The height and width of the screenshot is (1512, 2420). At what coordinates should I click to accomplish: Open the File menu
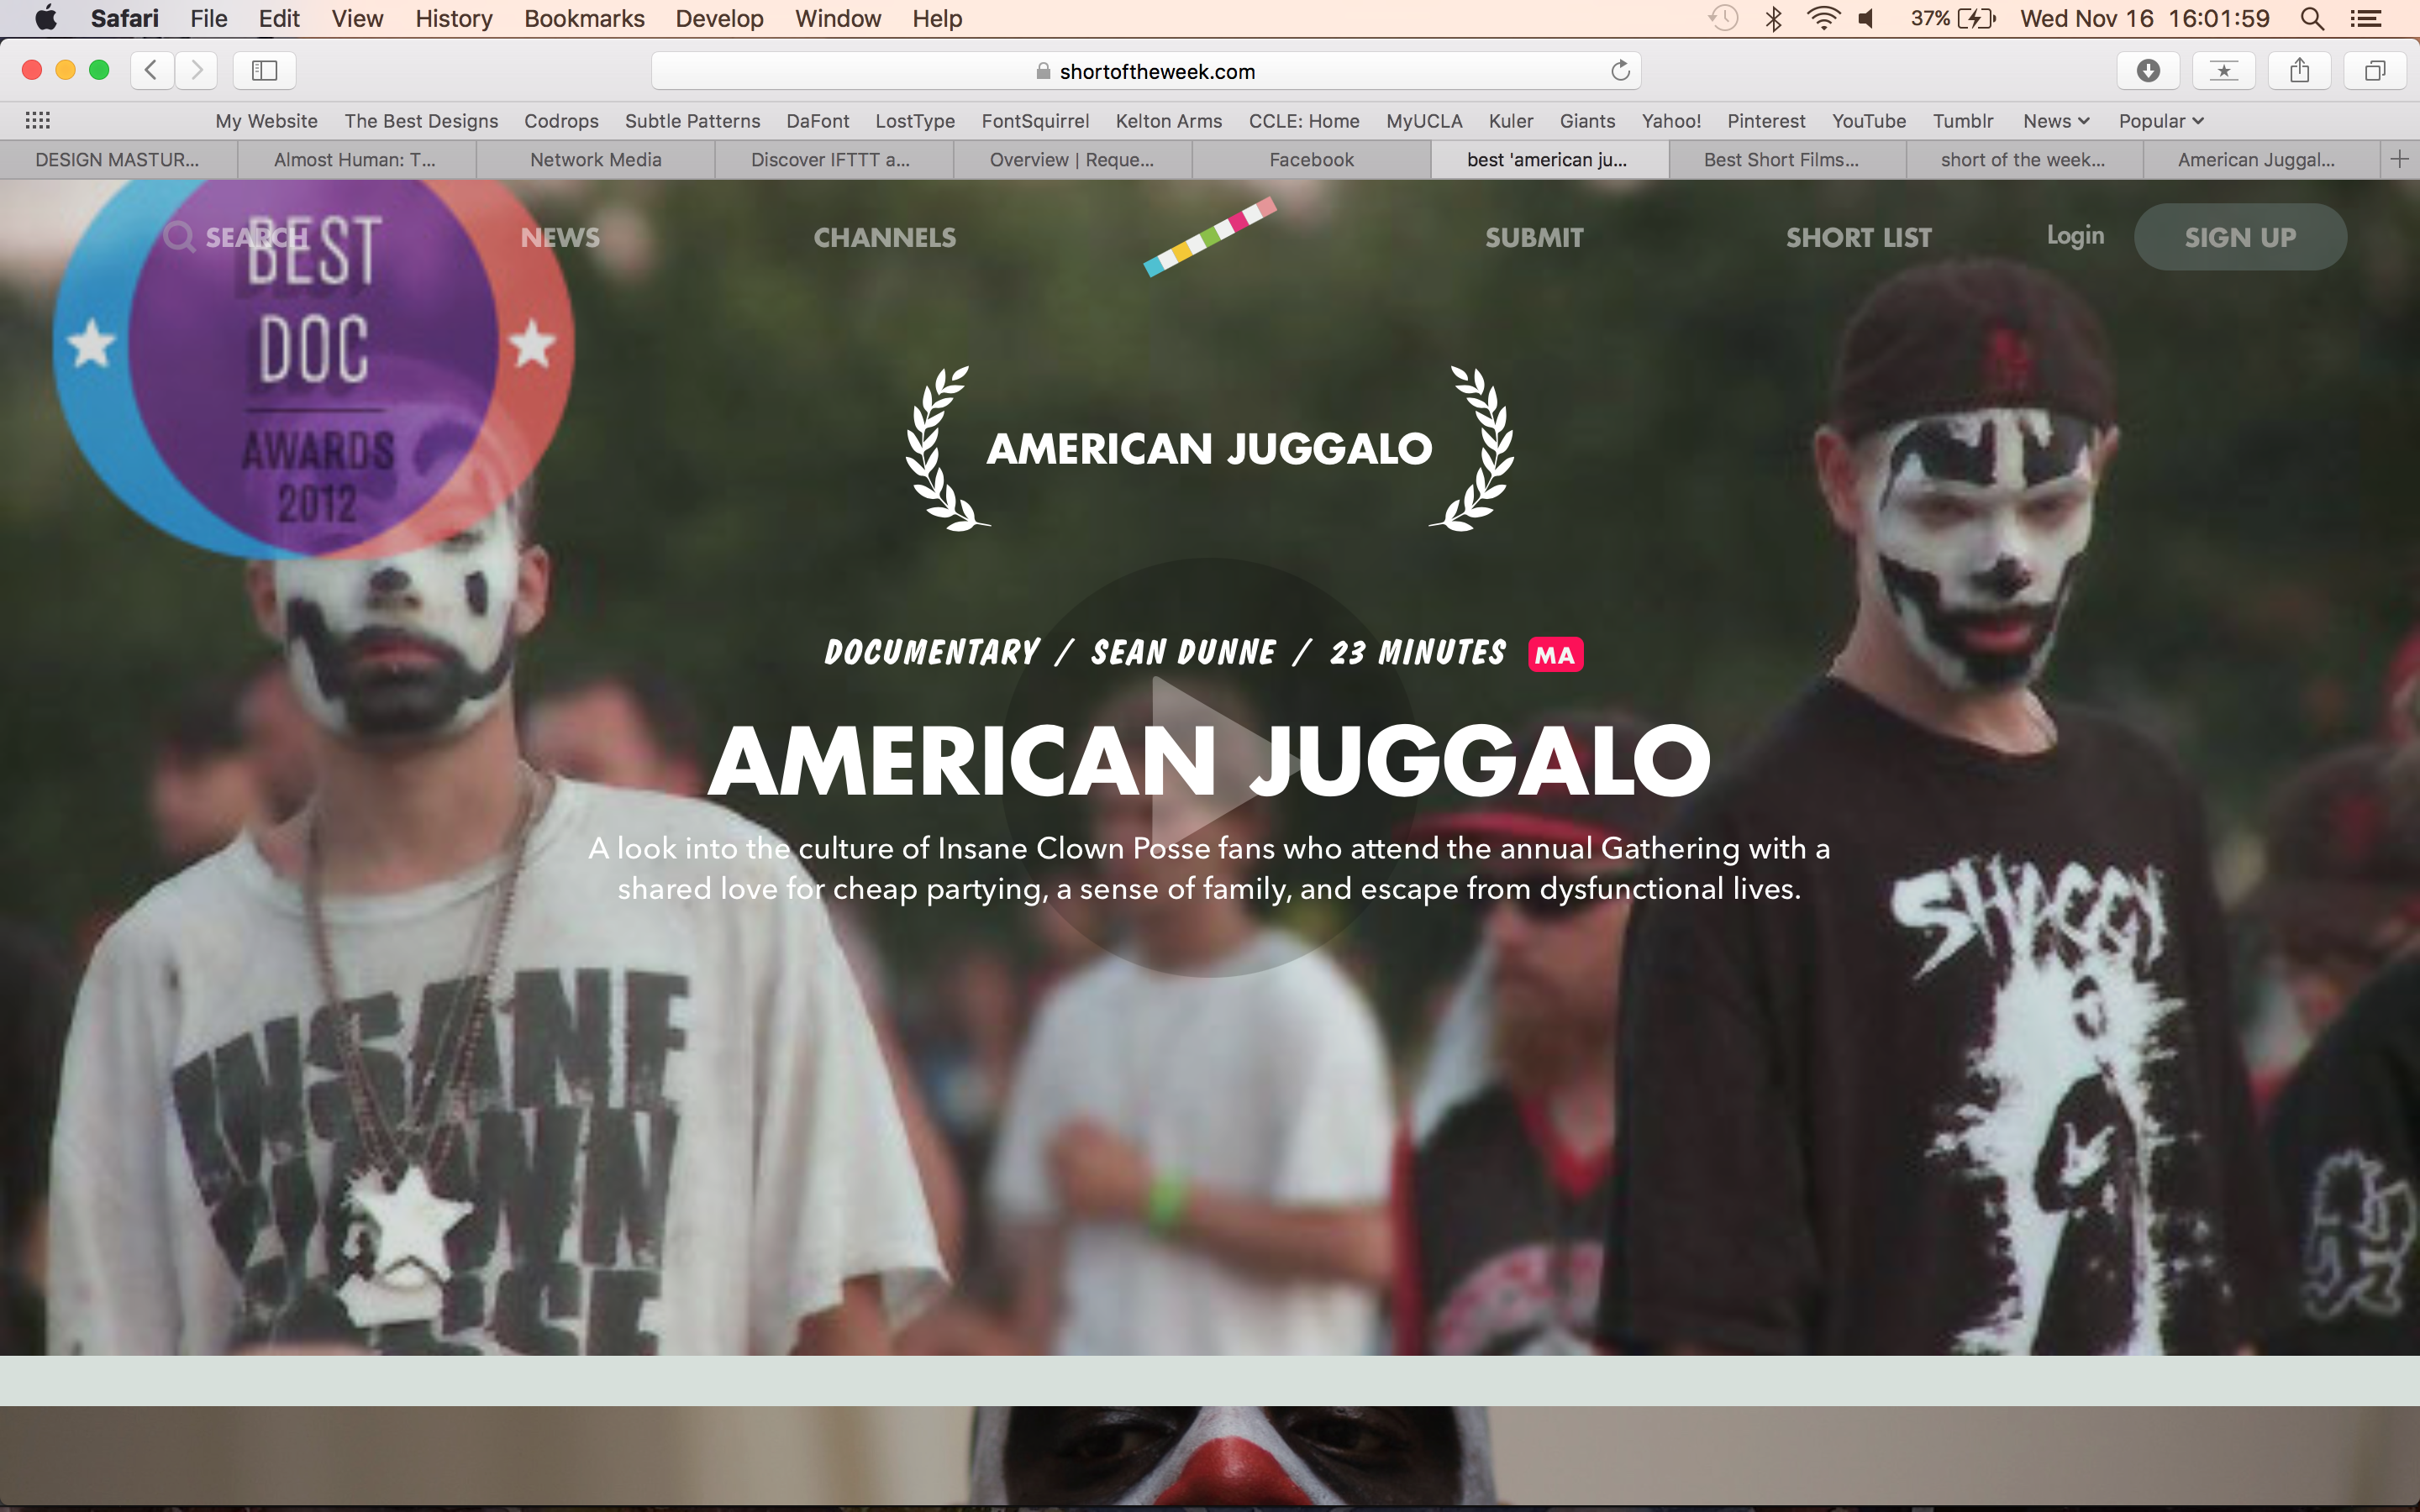(209, 18)
